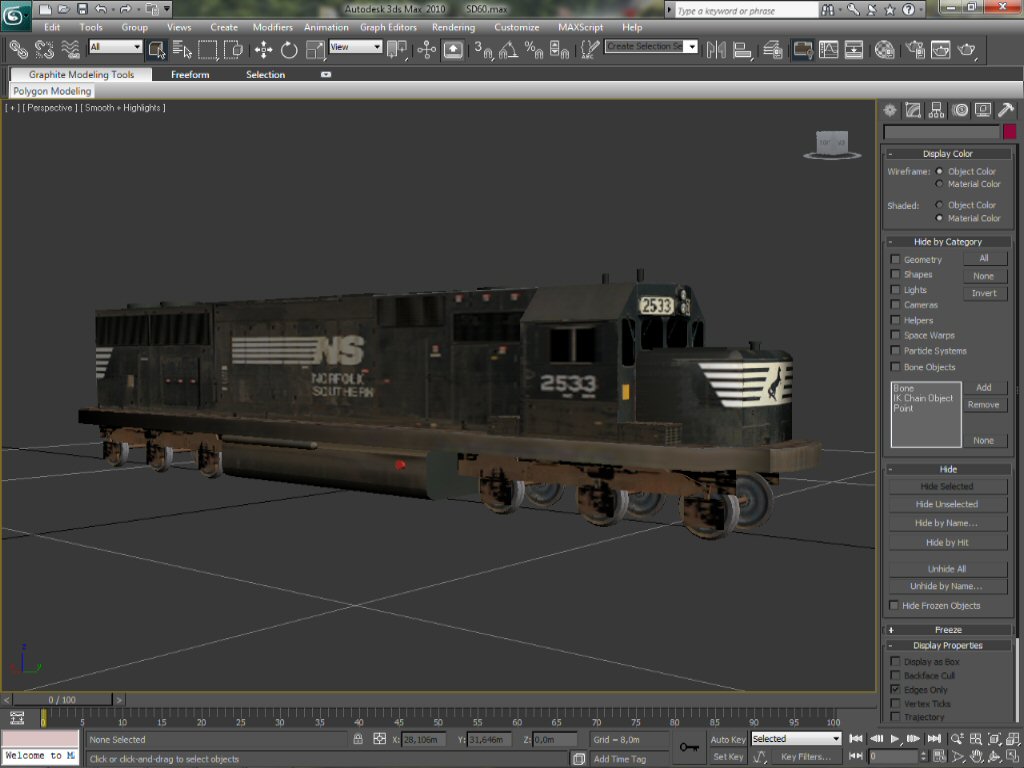Open the Motion command panel tab
The height and width of the screenshot is (768, 1024).
point(960,110)
